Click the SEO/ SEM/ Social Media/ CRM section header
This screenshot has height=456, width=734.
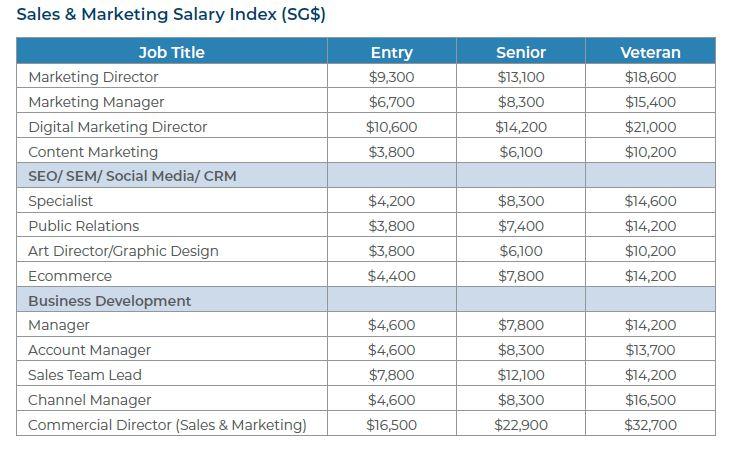[132, 176]
